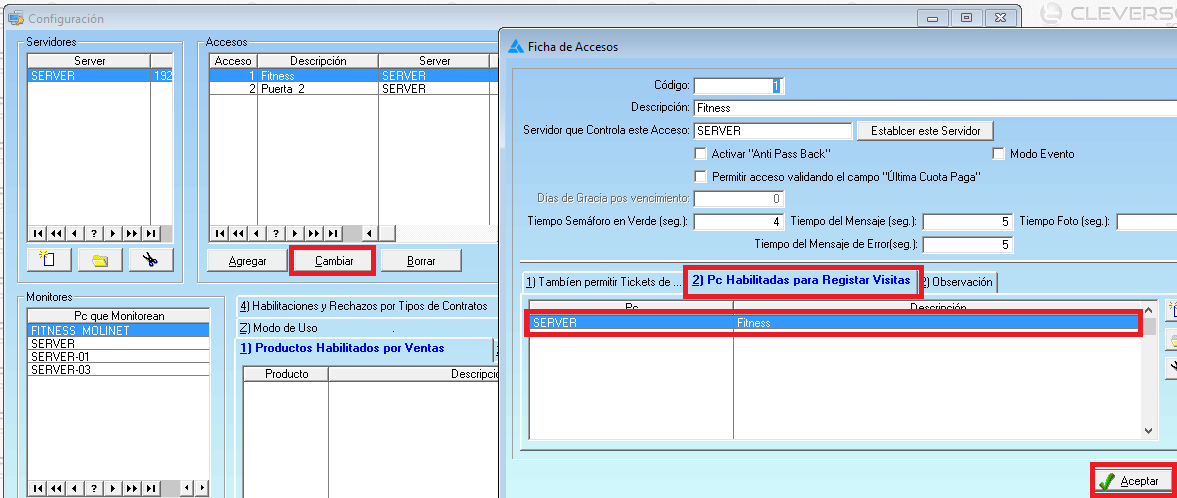The width and height of the screenshot is (1177, 498).
Task: Toggle the Modo Evento checkbox
Action: [x=998, y=154]
